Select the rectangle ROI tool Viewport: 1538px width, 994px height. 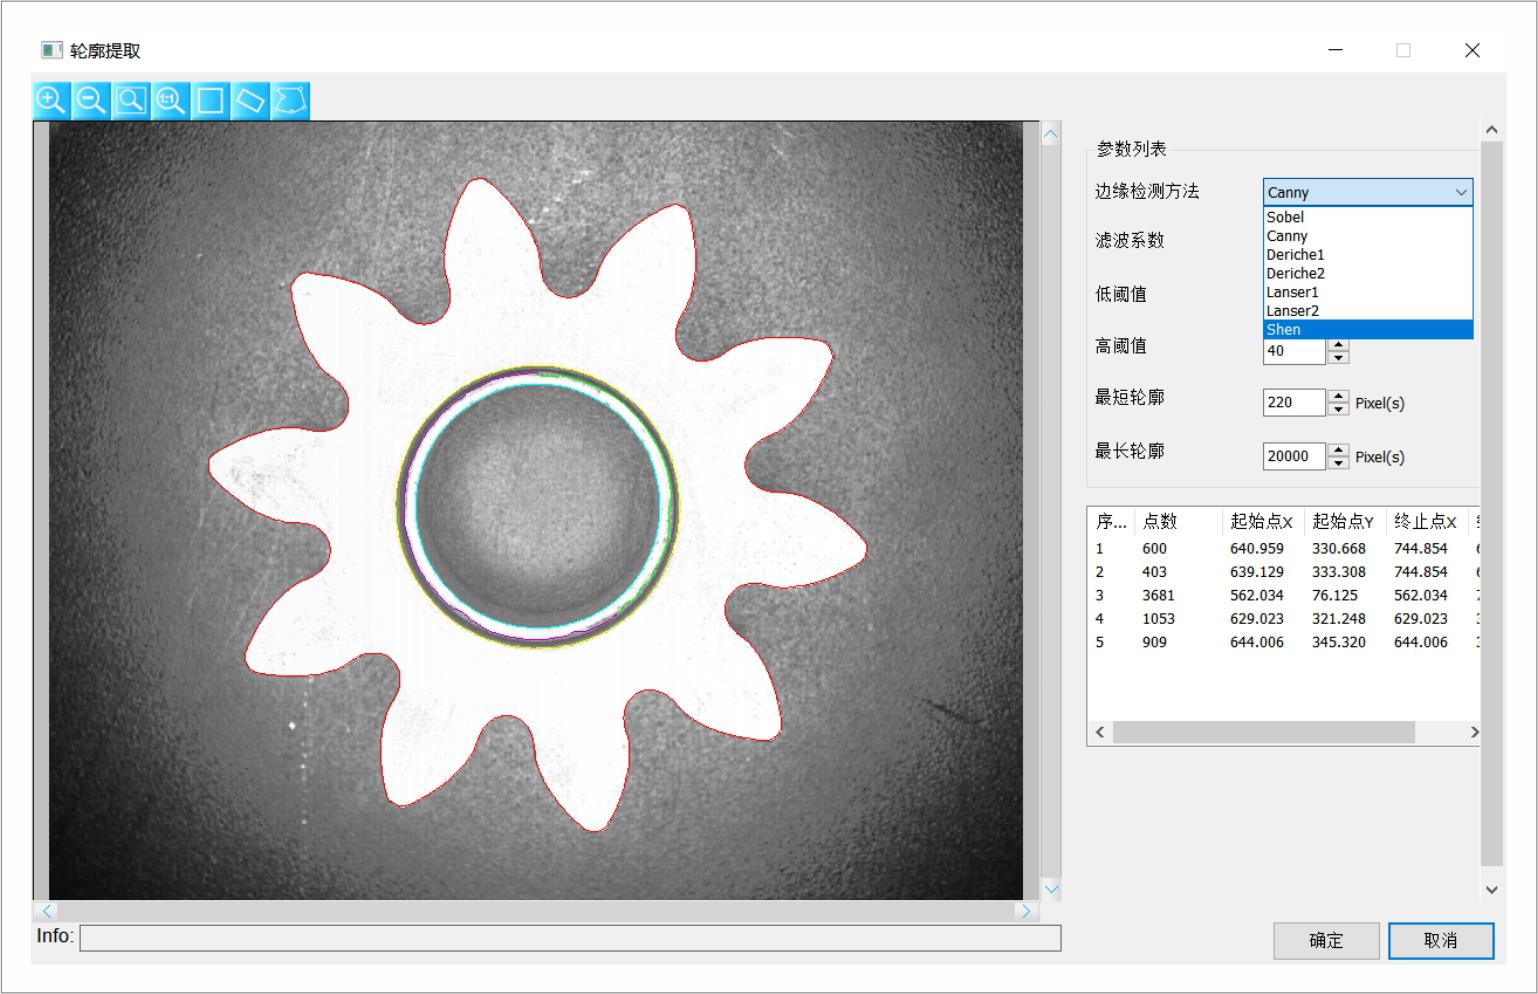pyautogui.click(x=210, y=101)
